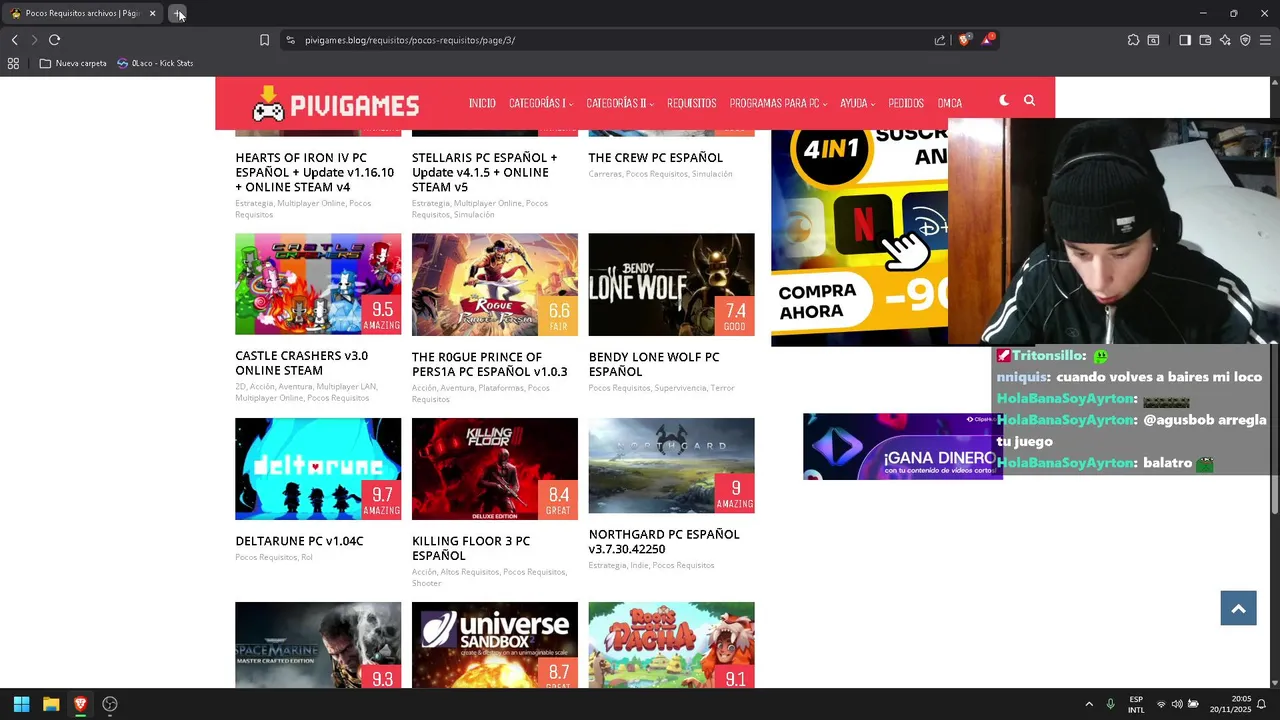Open 0Laco - Kick Stats bookmark
This screenshot has height=720, width=1280.
point(155,63)
